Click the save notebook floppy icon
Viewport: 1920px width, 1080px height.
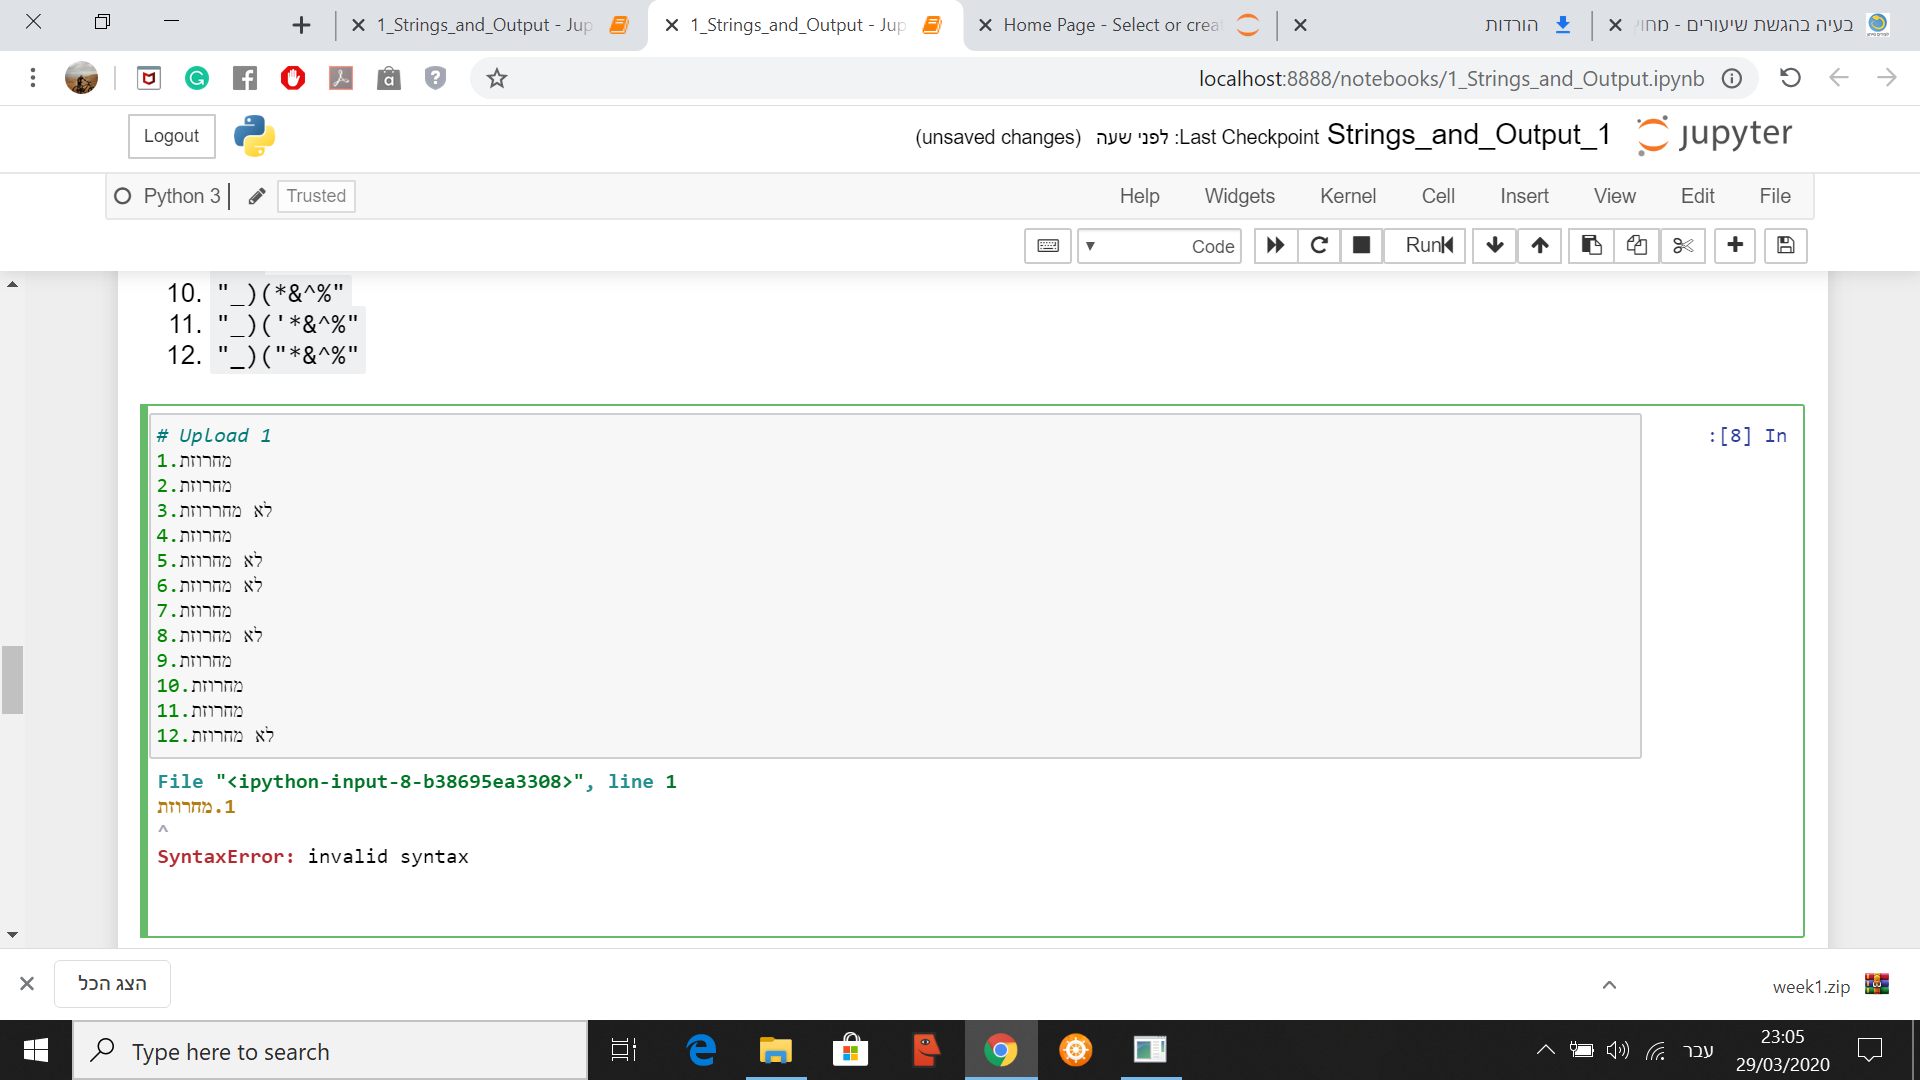tap(1785, 245)
